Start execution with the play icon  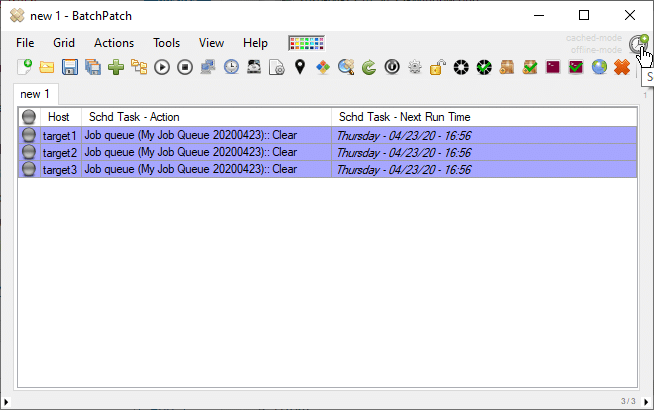[162, 67]
